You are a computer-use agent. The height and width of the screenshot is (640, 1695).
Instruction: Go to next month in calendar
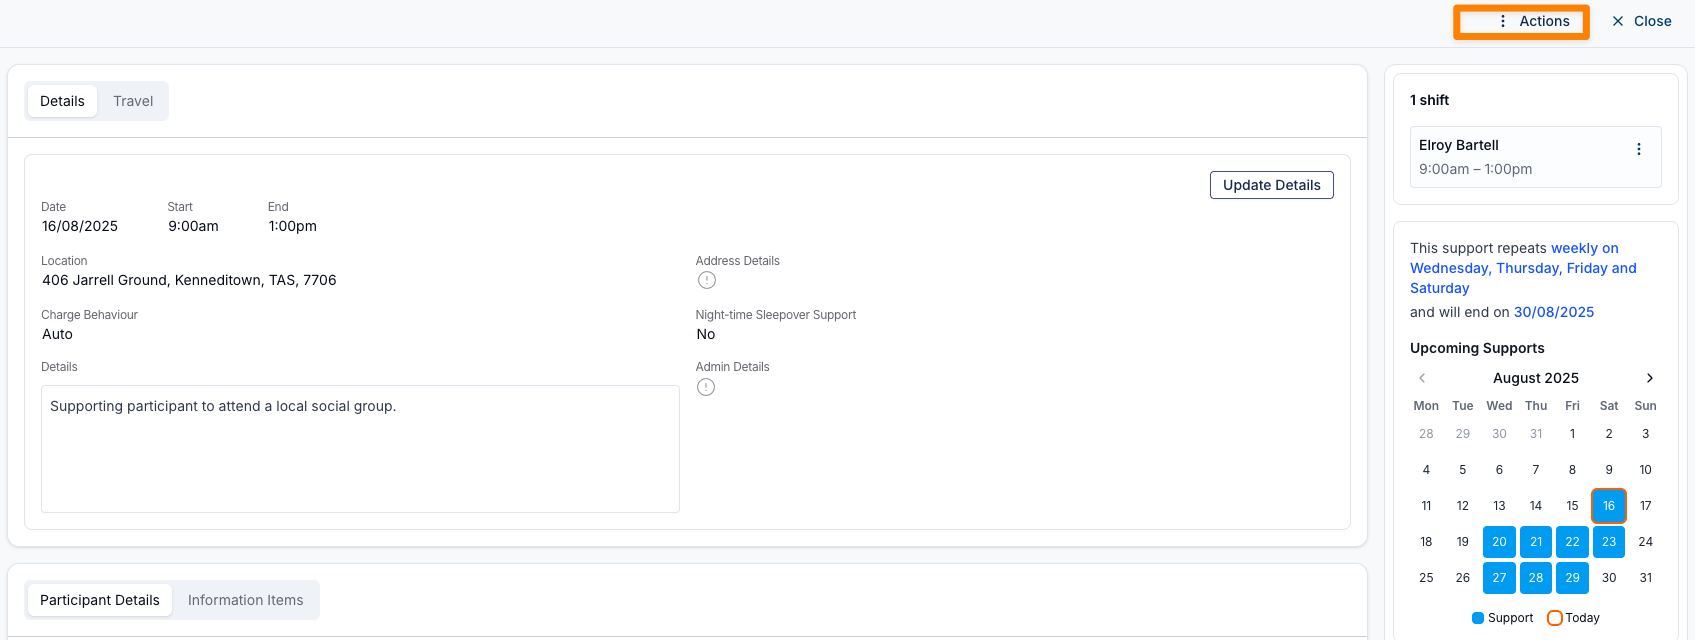click(1649, 378)
